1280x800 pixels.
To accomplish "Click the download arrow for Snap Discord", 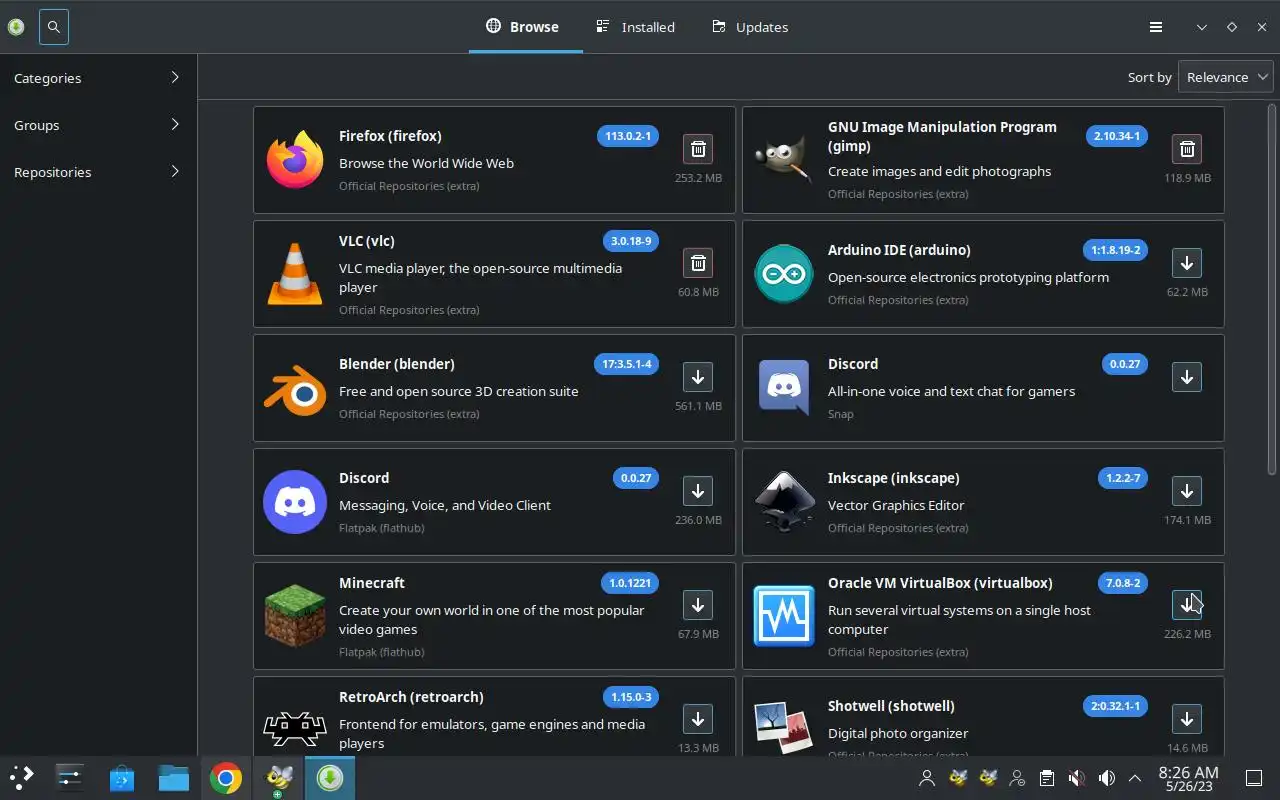I will (1187, 377).
